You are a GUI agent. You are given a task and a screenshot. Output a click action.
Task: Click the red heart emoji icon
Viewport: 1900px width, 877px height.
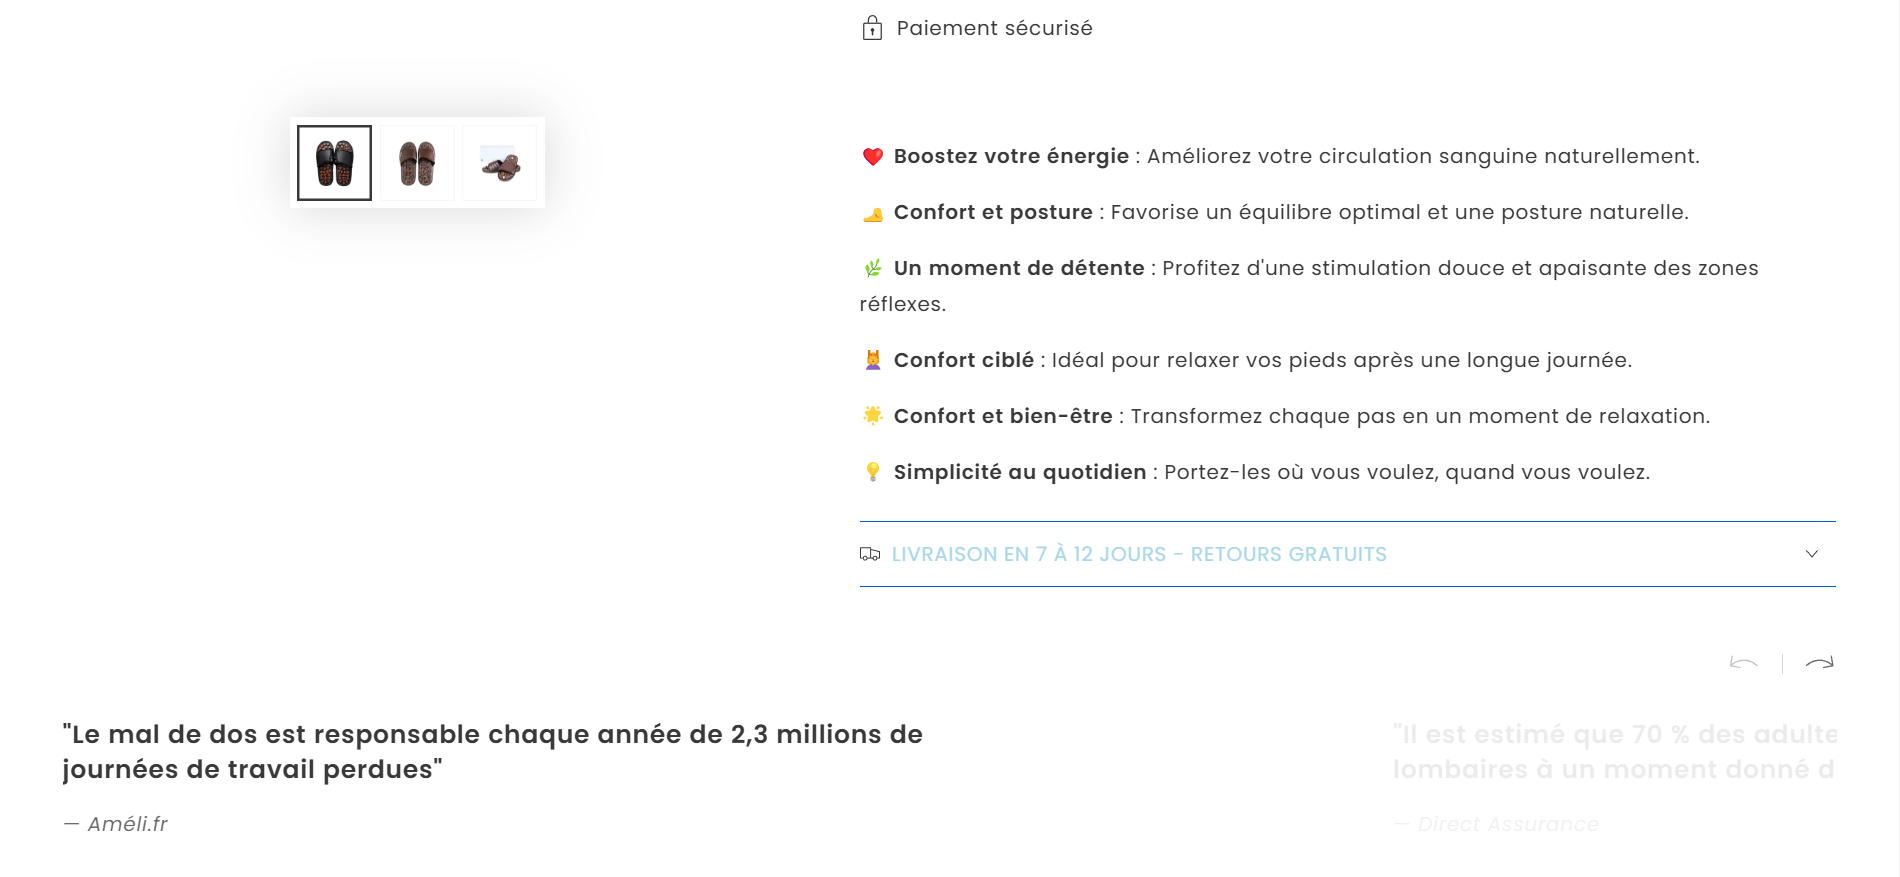pyautogui.click(x=873, y=157)
